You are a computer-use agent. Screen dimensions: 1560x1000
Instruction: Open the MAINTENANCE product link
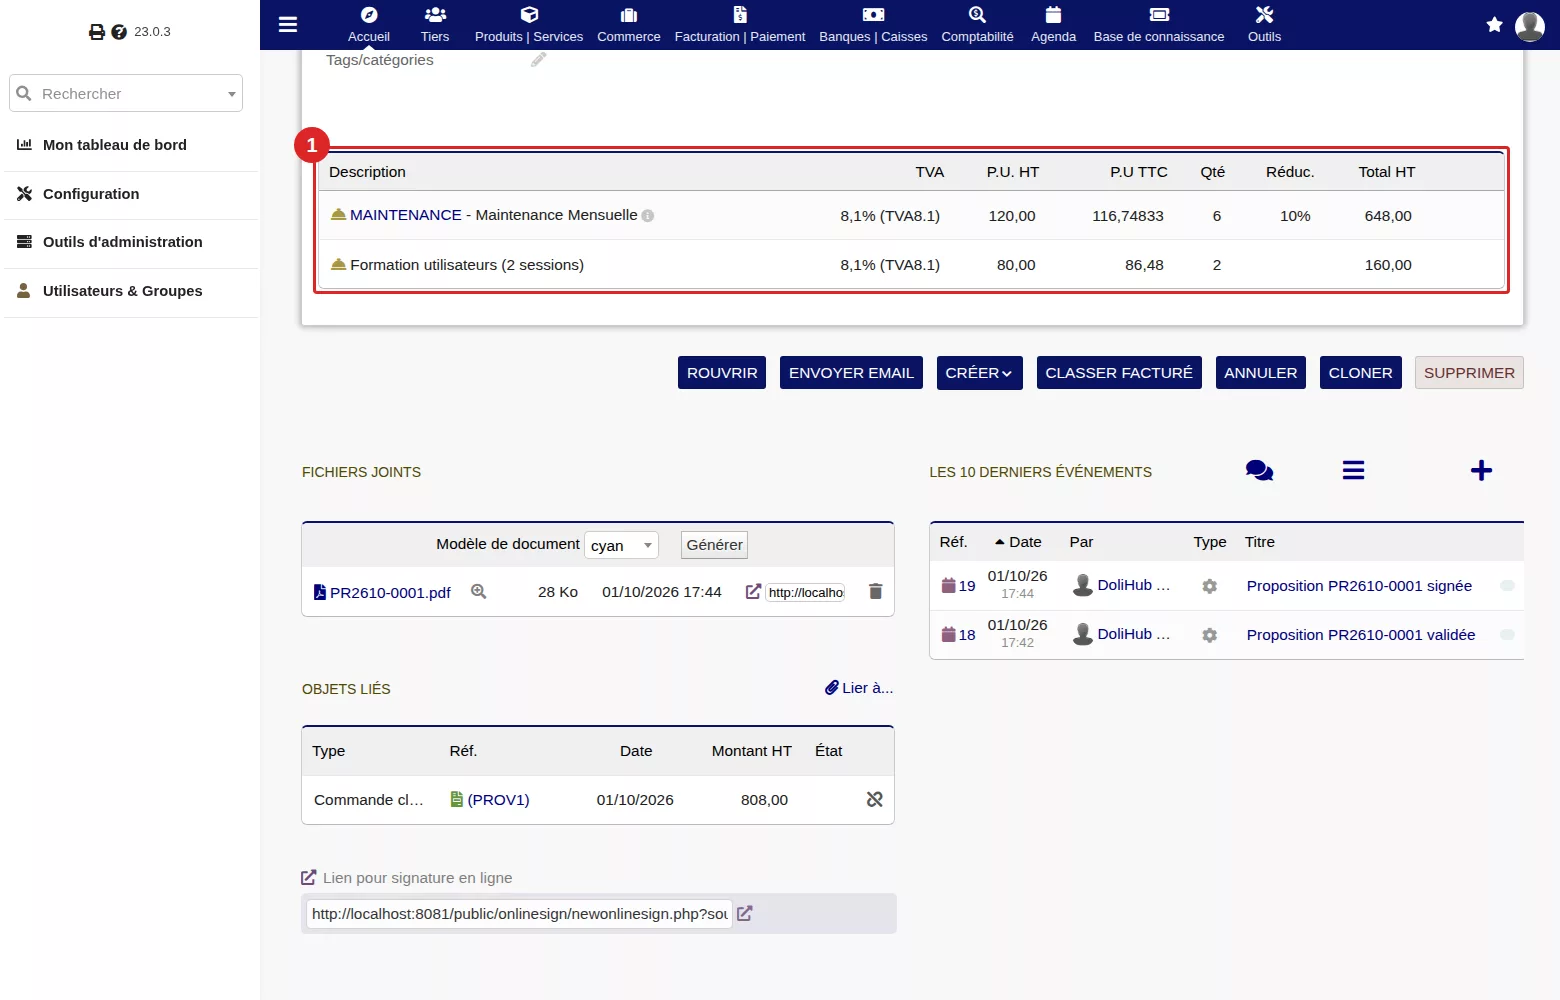(x=405, y=215)
